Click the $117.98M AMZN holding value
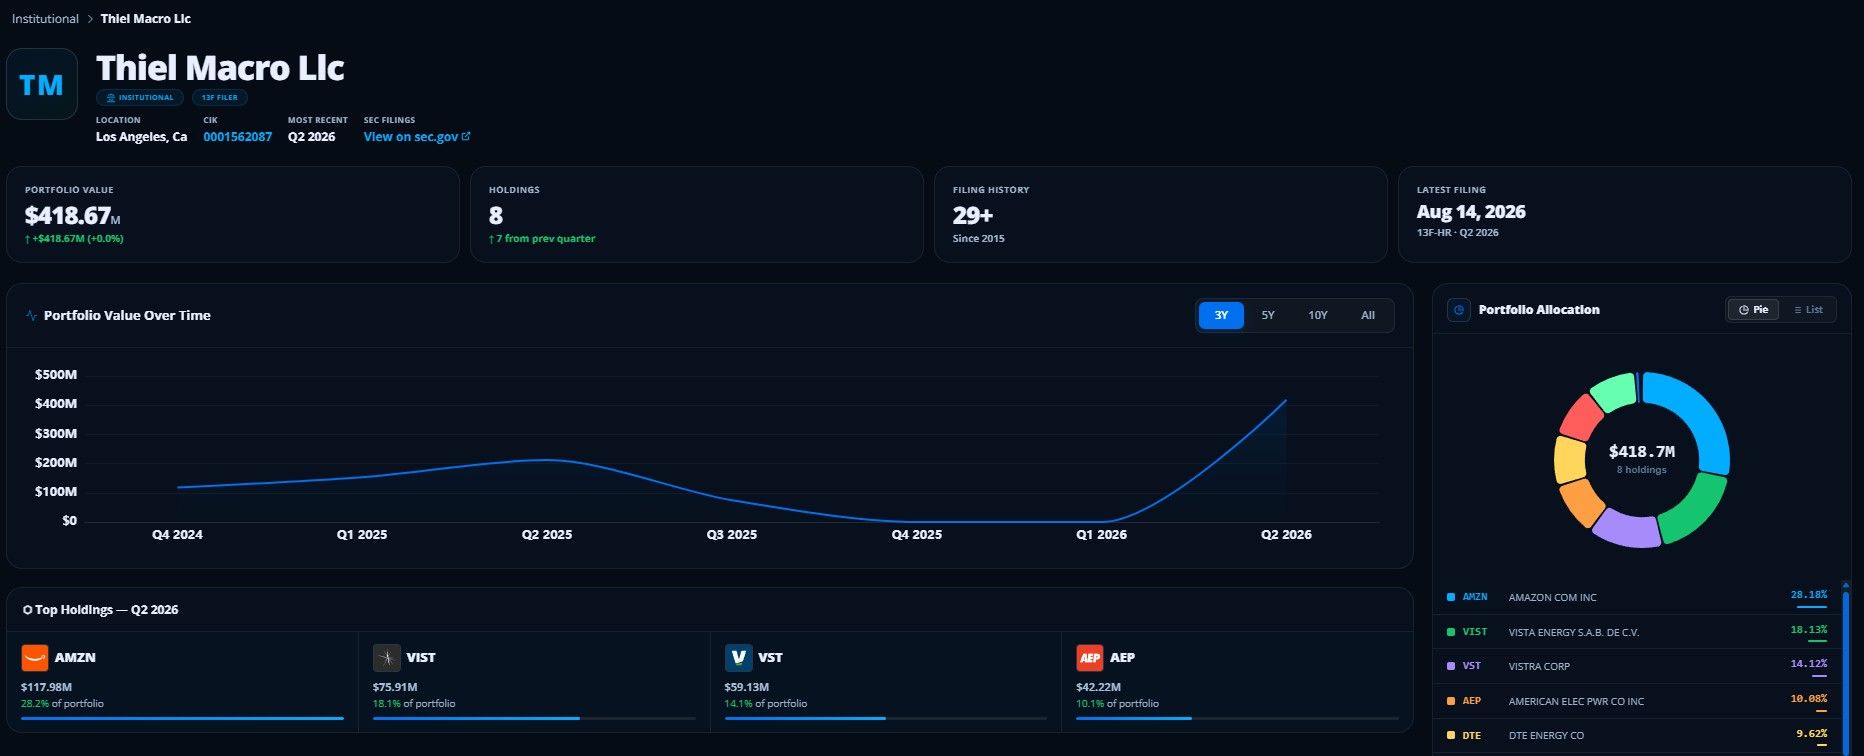The height and width of the screenshot is (756, 1864). (x=47, y=687)
